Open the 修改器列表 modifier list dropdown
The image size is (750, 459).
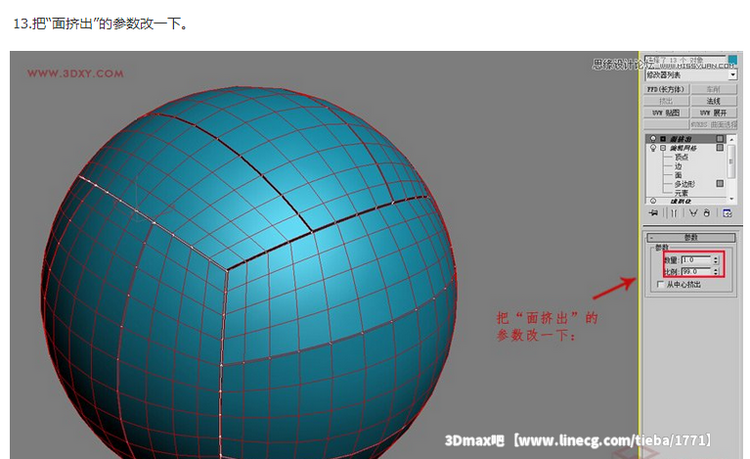click(x=691, y=75)
